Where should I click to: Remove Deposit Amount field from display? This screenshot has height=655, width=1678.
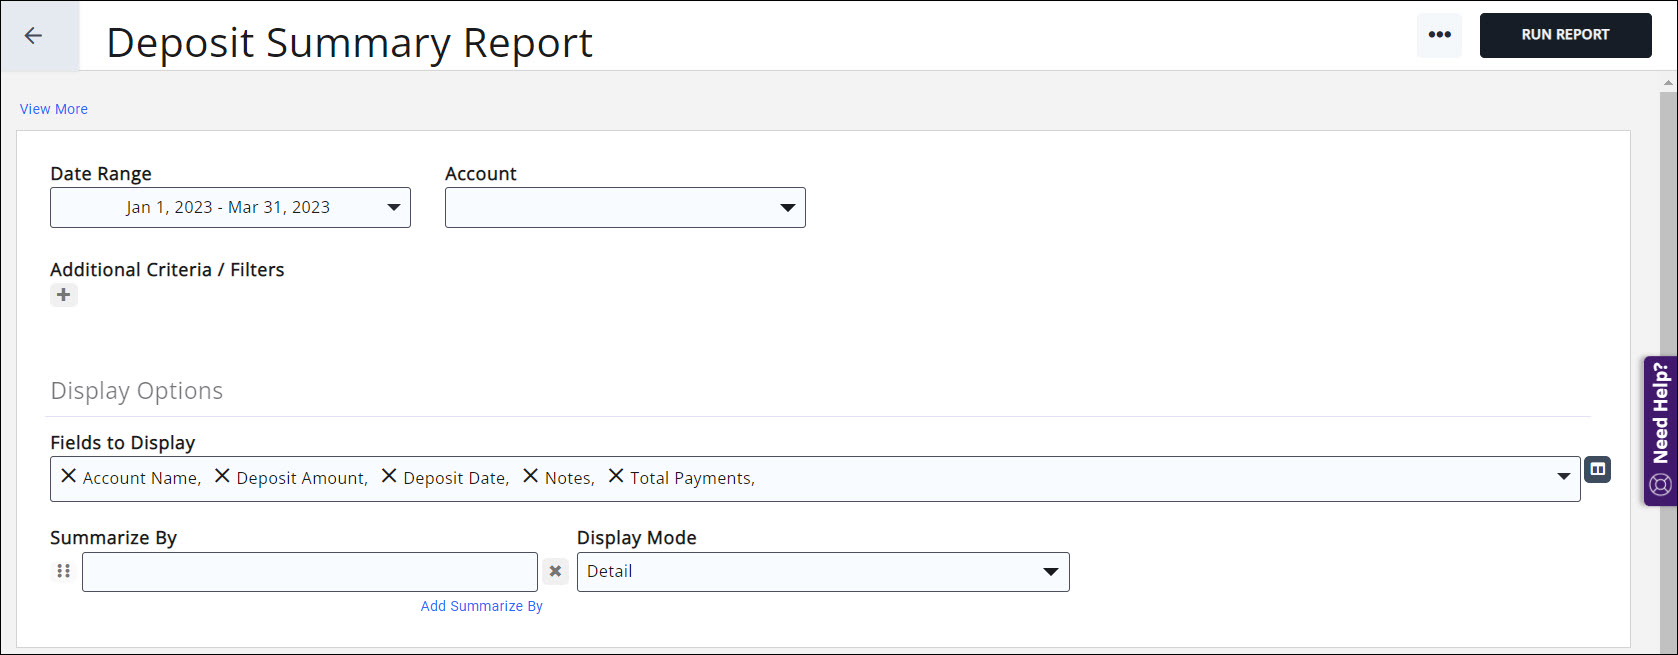[x=223, y=476]
